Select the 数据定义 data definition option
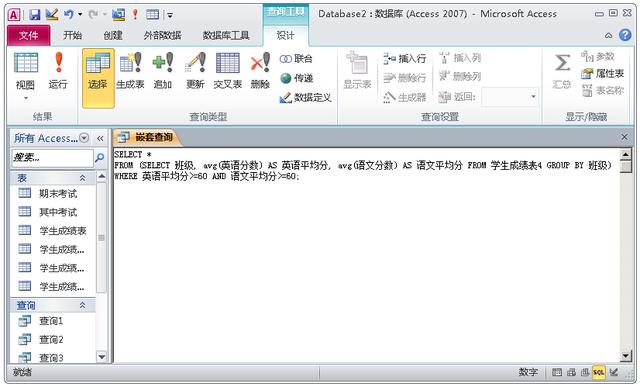Screen dimensions: 640x387 (306, 98)
